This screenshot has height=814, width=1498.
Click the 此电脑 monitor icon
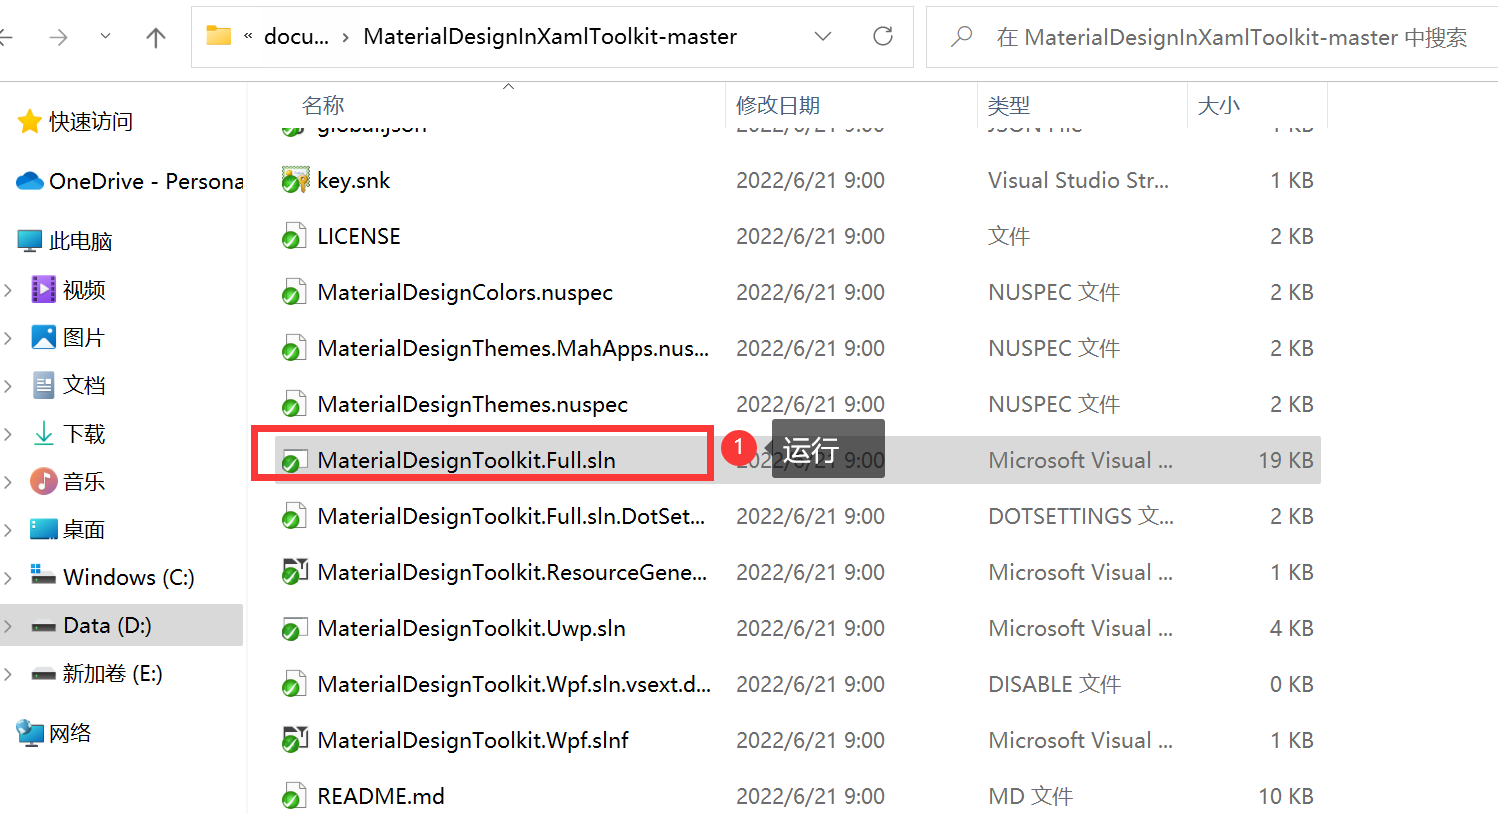tap(30, 241)
